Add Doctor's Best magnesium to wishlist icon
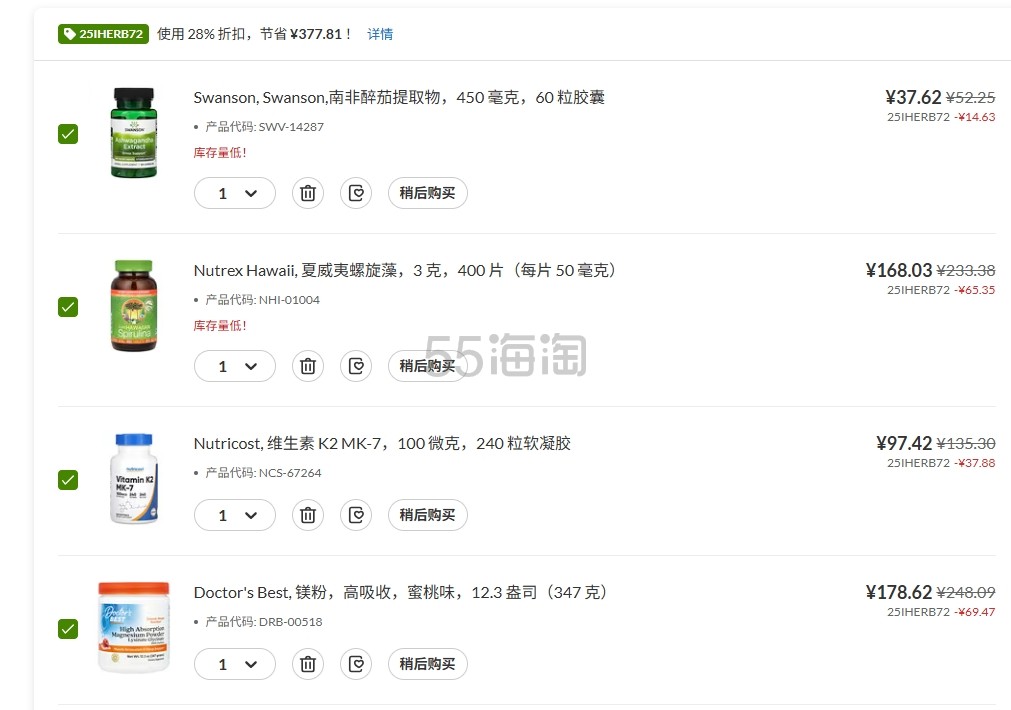 click(356, 664)
